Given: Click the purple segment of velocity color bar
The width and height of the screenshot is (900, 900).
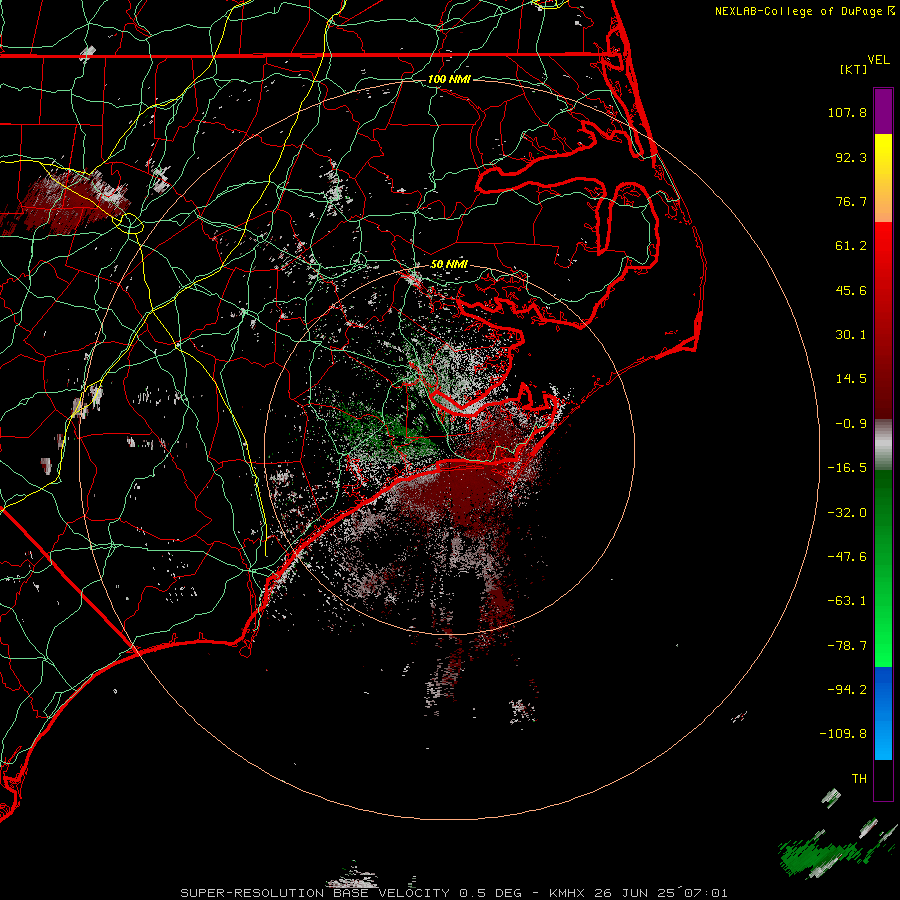Looking at the screenshot, I should (x=883, y=111).
